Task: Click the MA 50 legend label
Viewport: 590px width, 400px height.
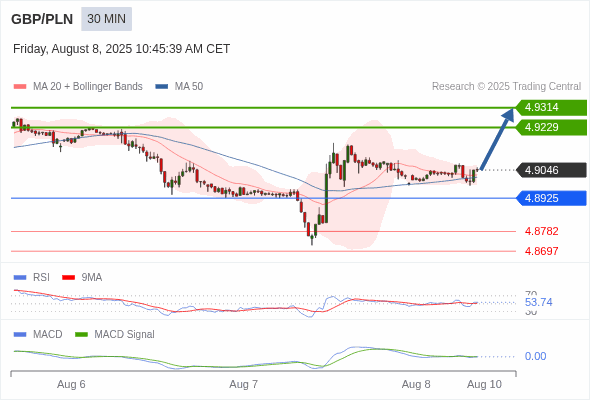Action: coord(189,87)
